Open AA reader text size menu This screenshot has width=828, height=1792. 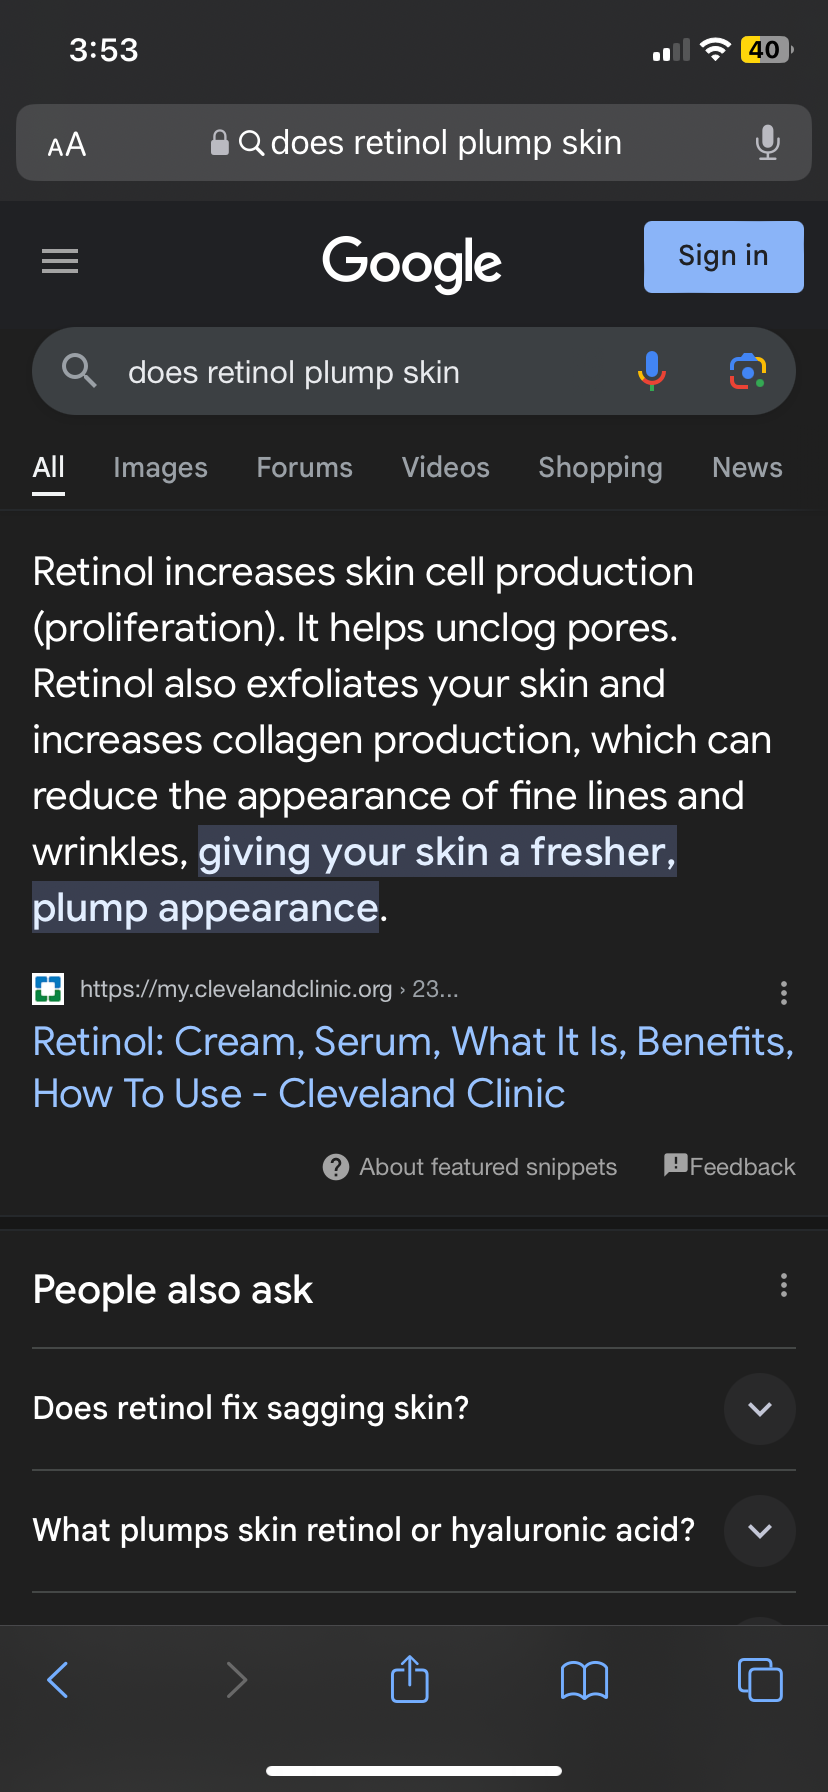coord(67,145)
